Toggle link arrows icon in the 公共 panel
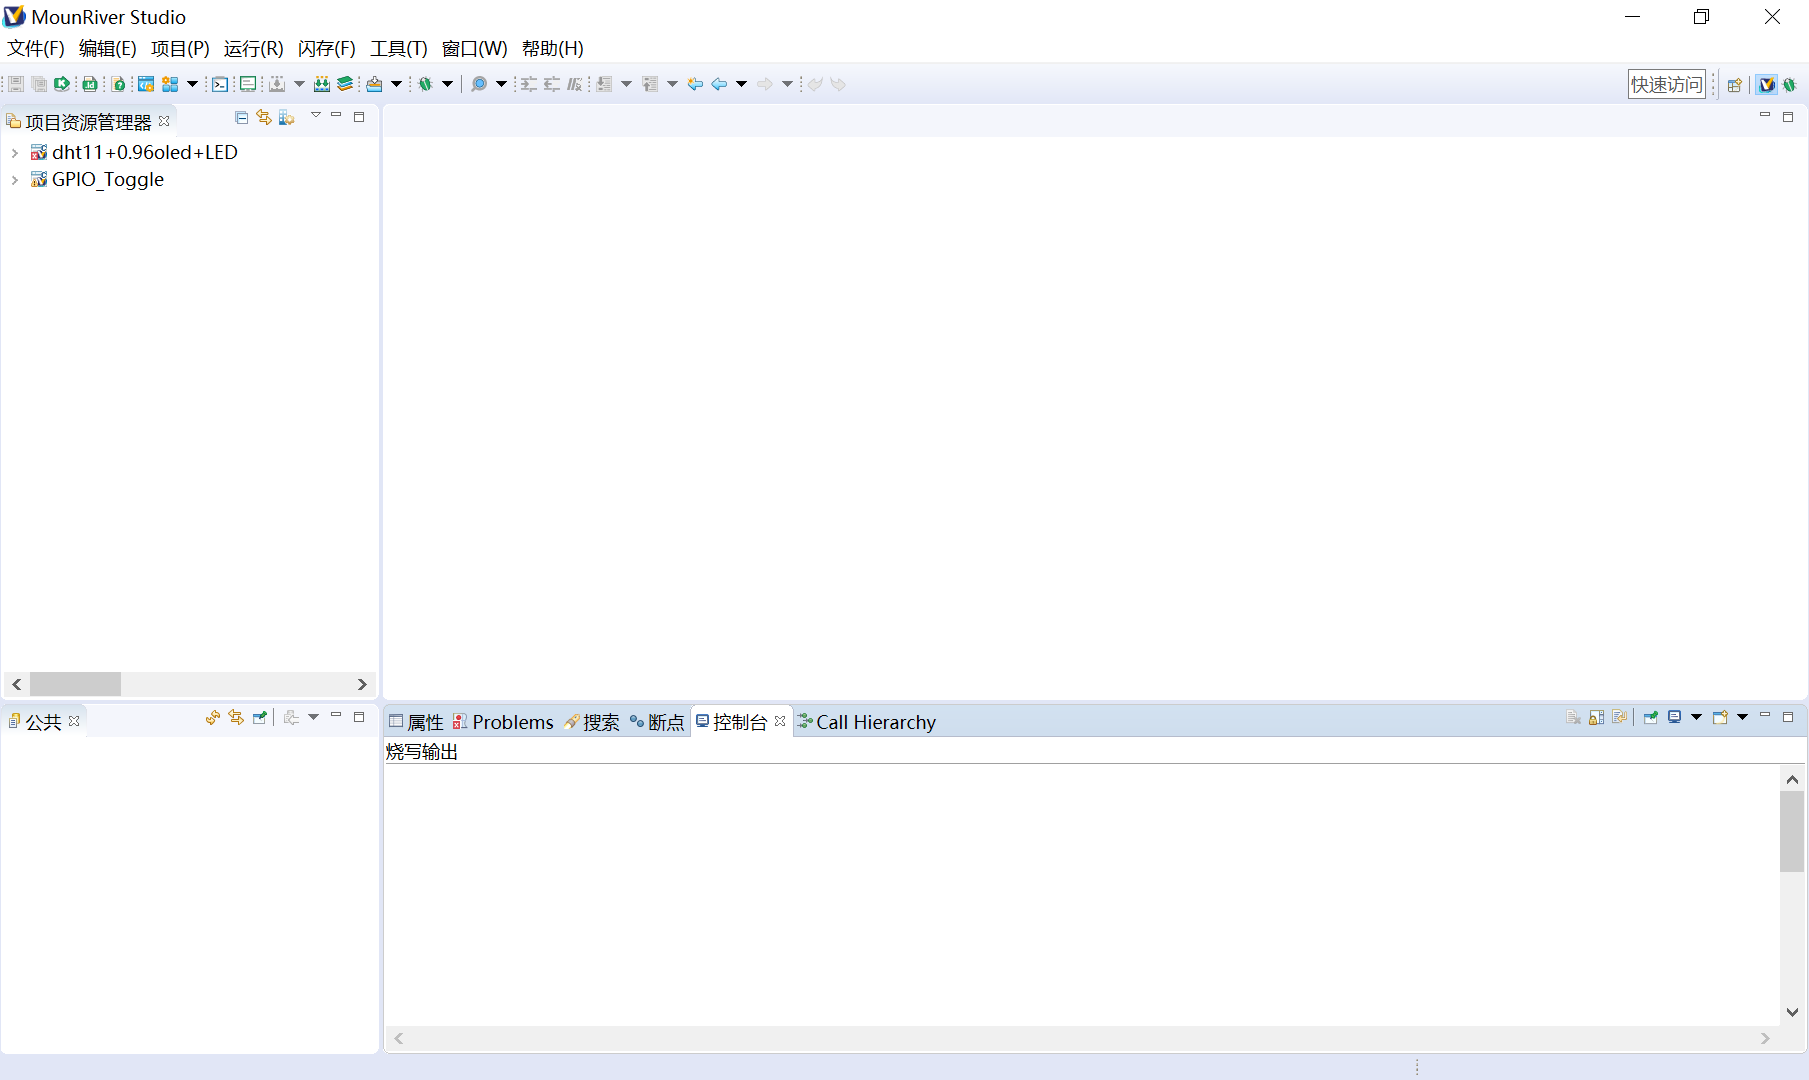 click(236, 717)
